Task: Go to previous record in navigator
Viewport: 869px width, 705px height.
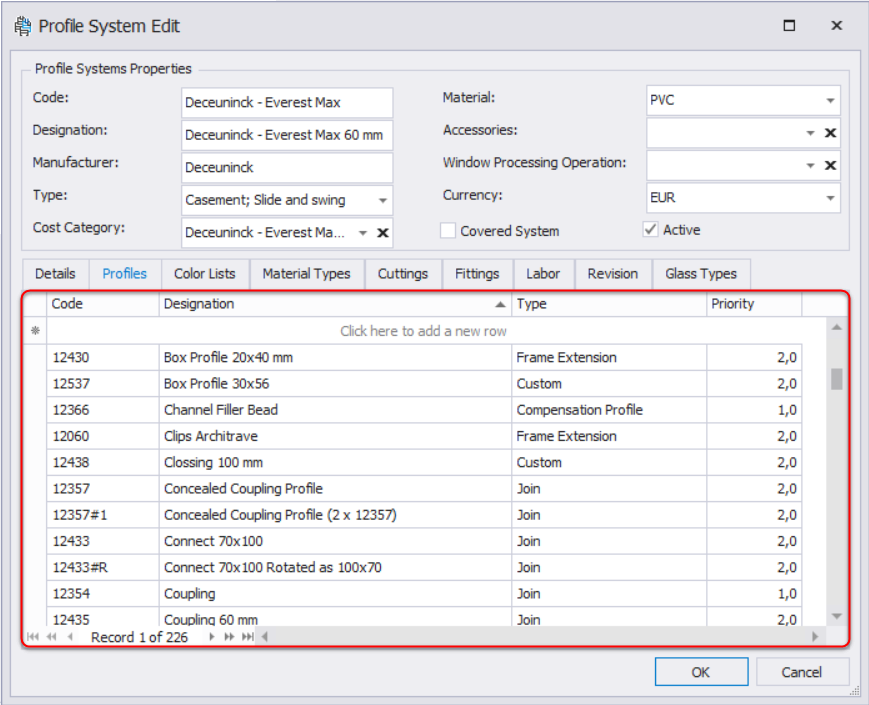Action: 70,637
